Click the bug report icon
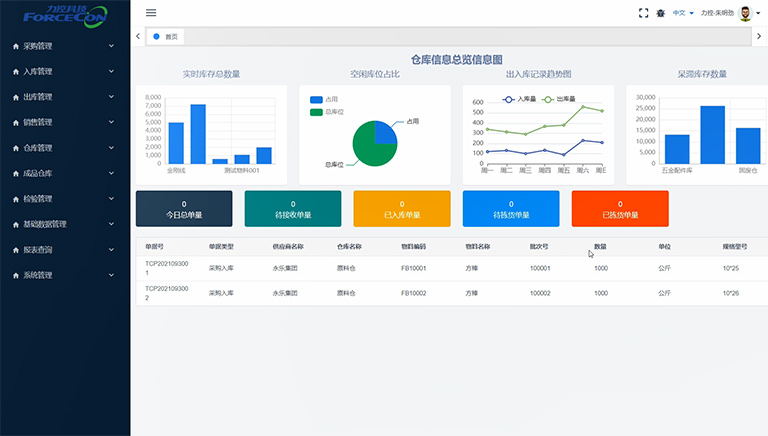 660,13
